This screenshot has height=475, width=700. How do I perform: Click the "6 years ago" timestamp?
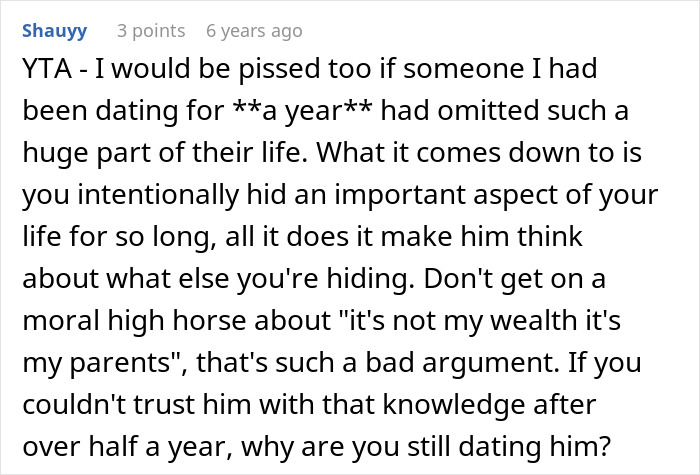(253, 31)
